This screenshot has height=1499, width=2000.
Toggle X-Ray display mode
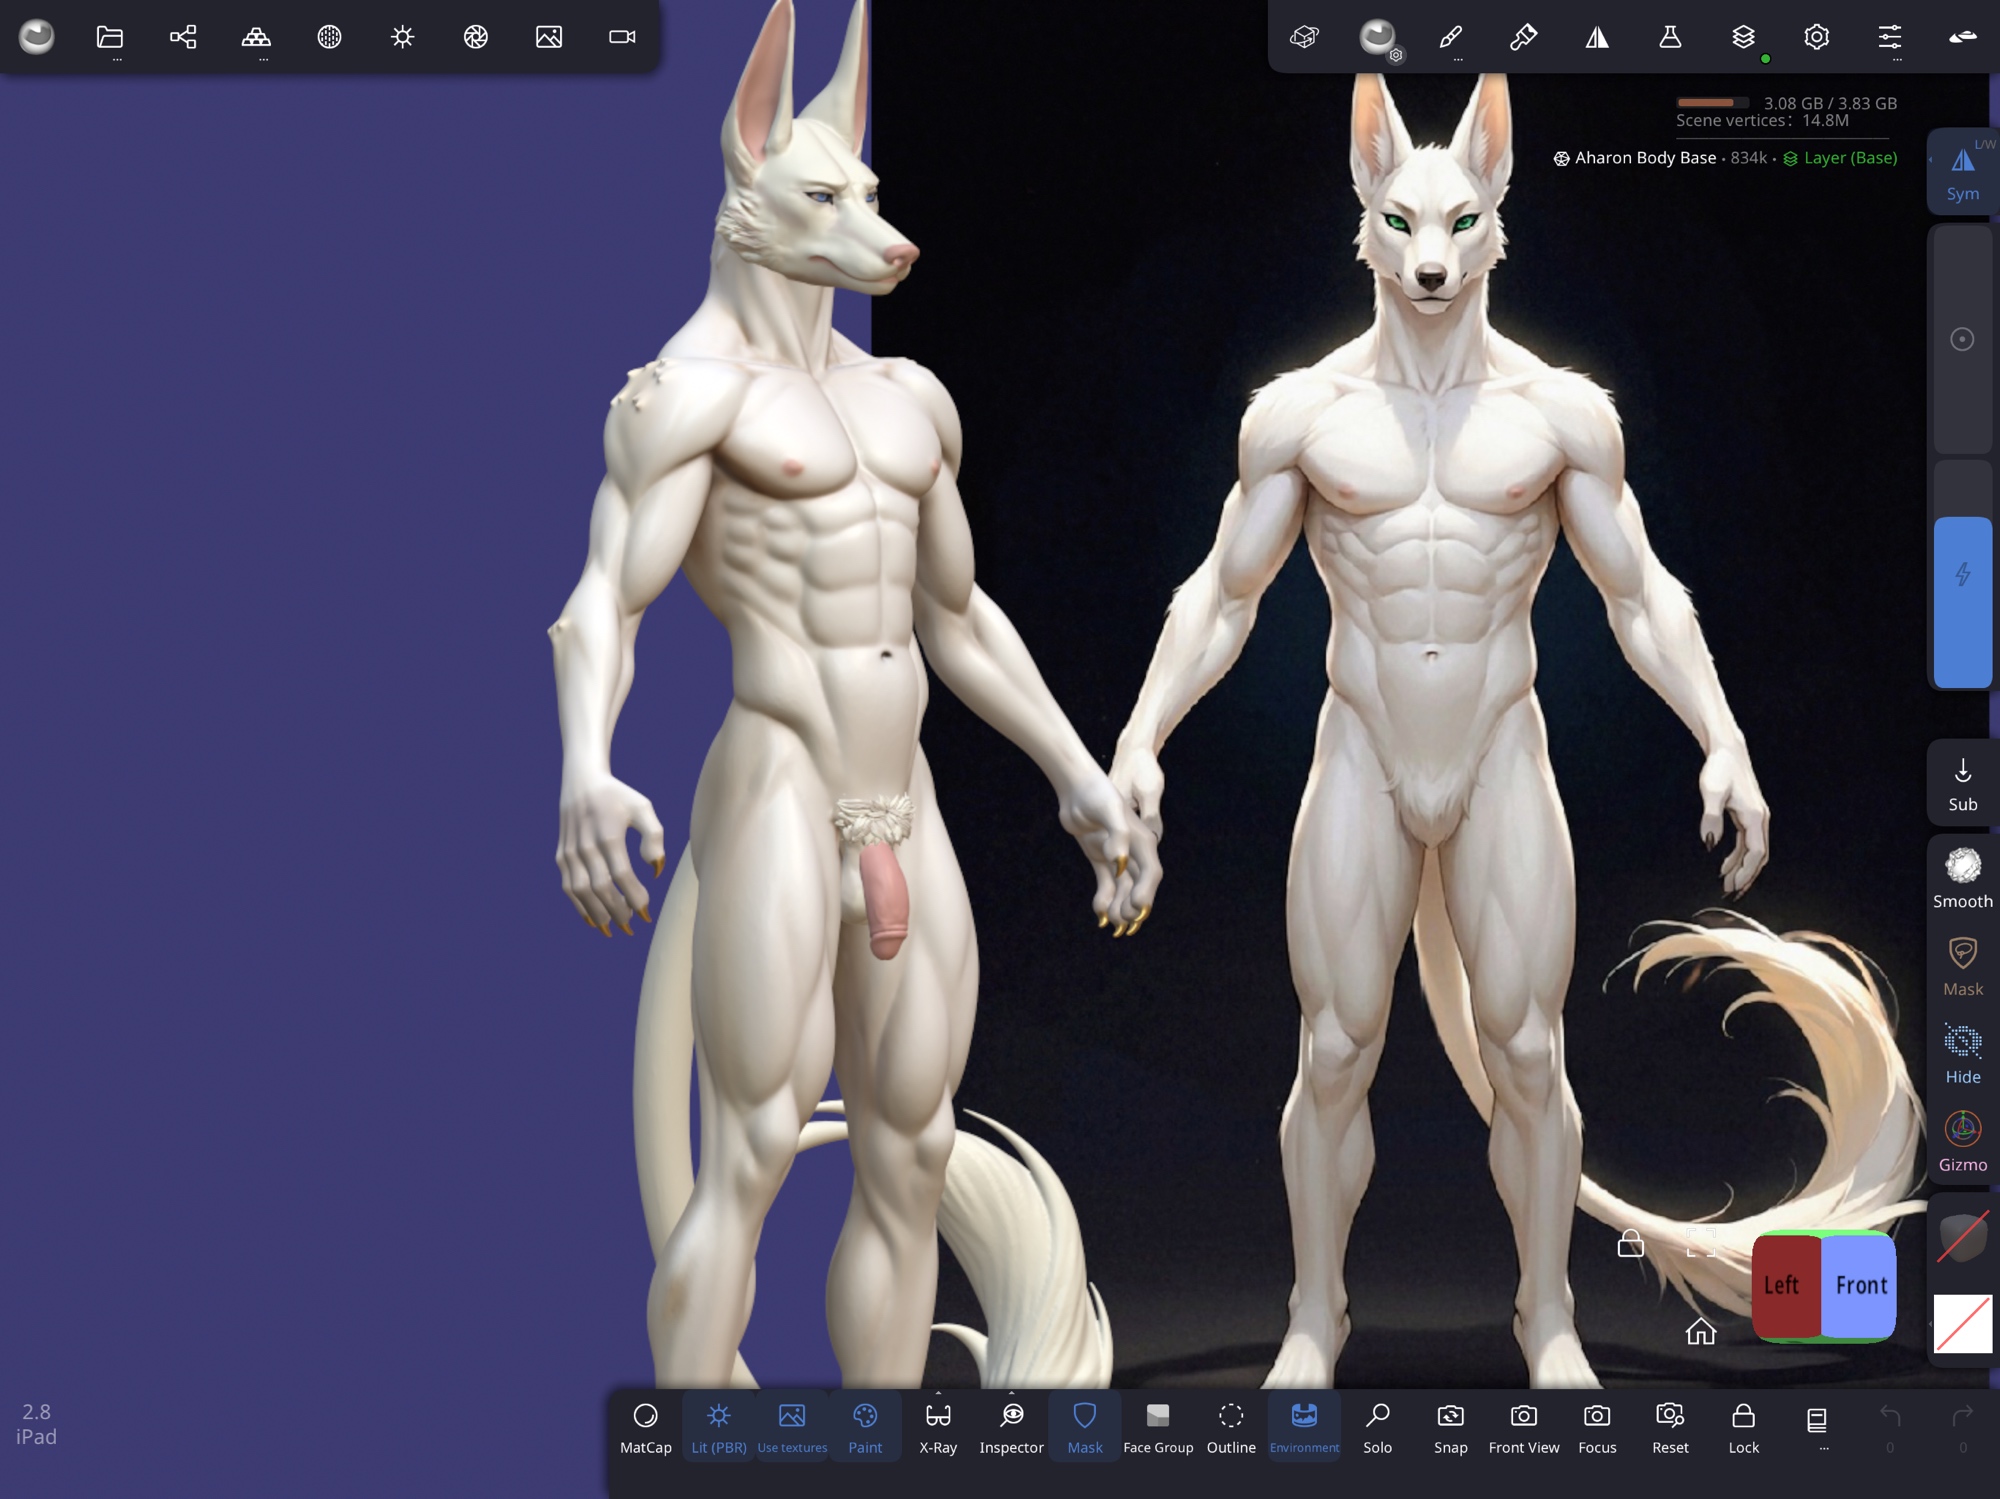[938, 1426]
